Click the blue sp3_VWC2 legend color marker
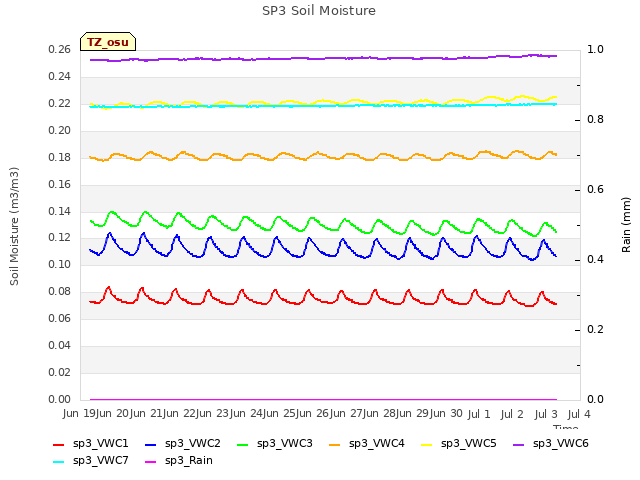The width and height of the screenshot is (640, 480). pyautogui.click(x=151, y=444)
